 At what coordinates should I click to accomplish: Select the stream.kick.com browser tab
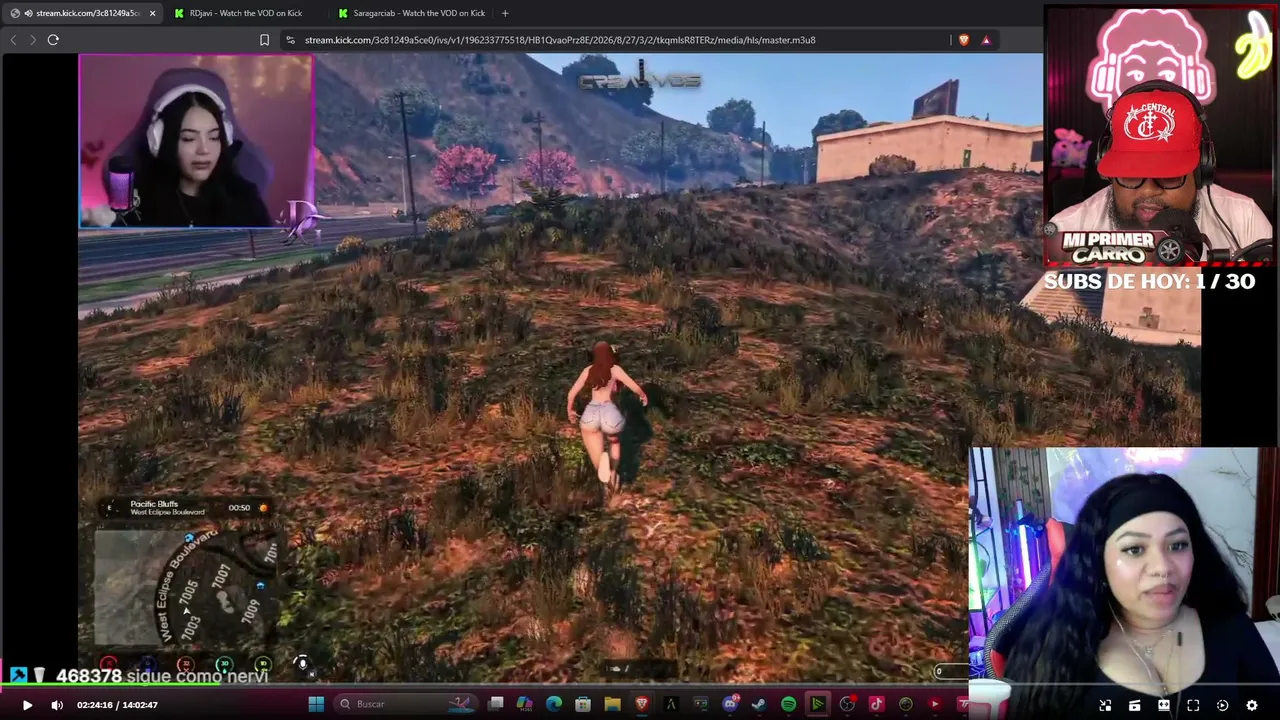click(x=82, y=13)
